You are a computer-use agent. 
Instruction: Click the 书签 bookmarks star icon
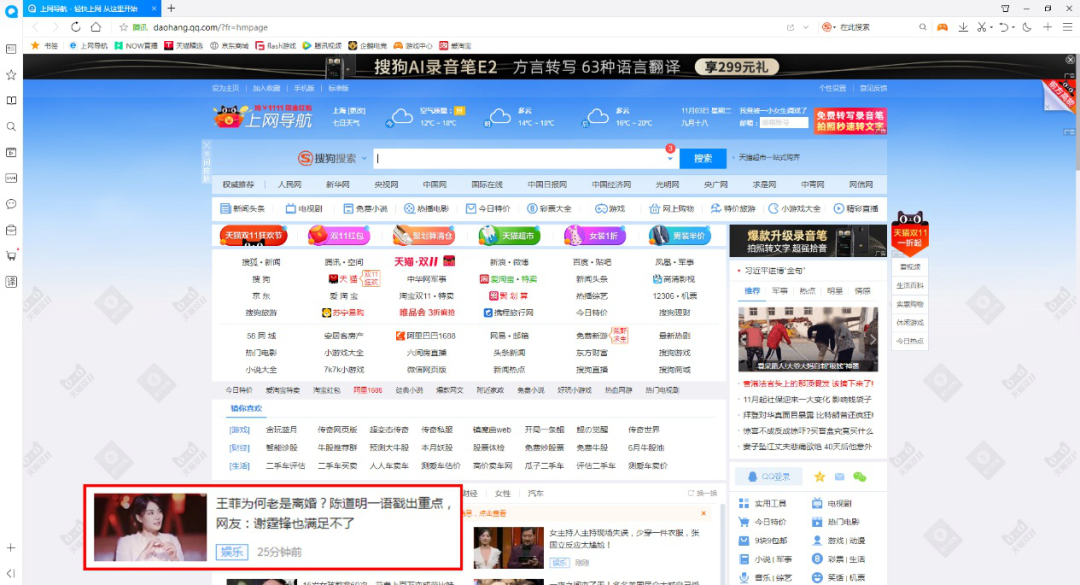point(35,45)
